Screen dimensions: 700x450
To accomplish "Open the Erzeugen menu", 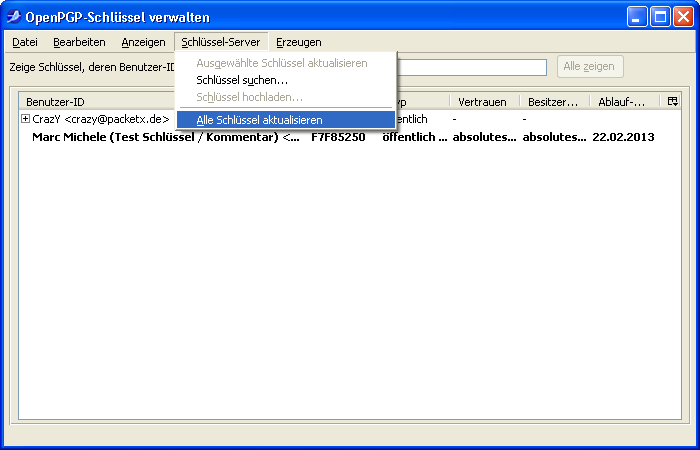I will (x=299, y=42).
